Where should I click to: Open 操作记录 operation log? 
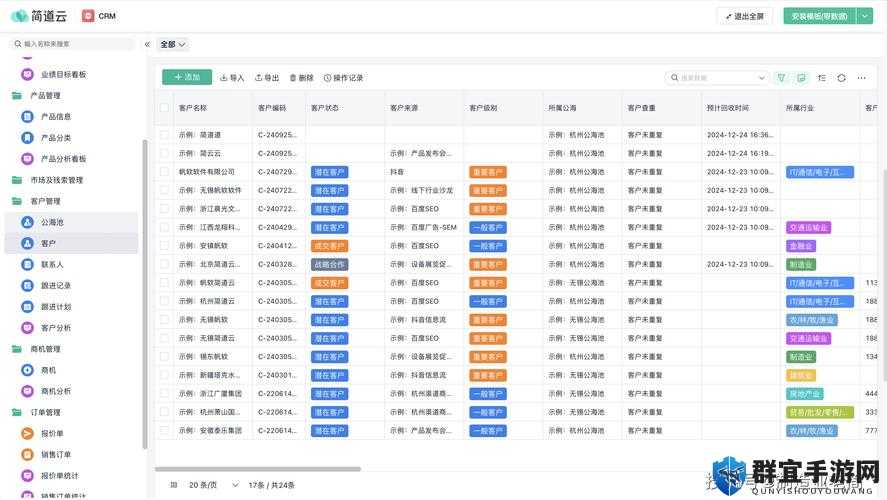pos(343,78)
